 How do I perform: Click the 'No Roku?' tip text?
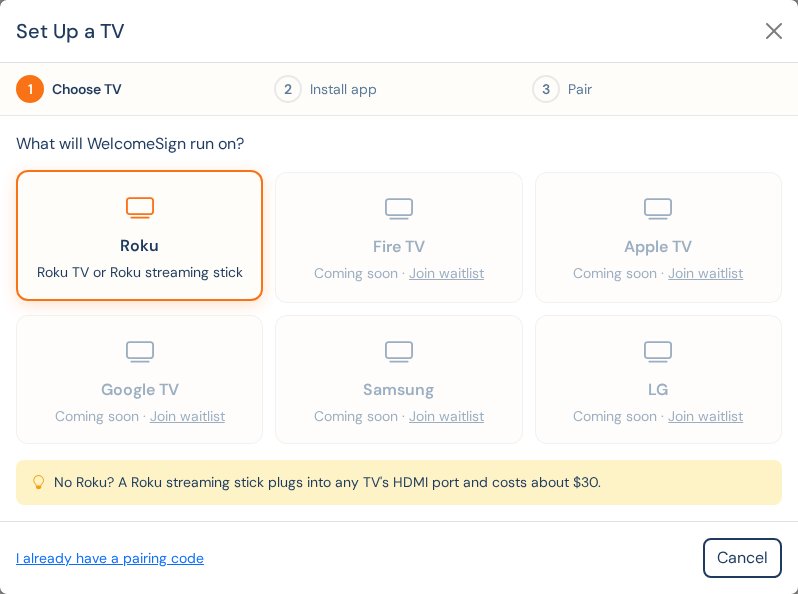click(327, 482)
